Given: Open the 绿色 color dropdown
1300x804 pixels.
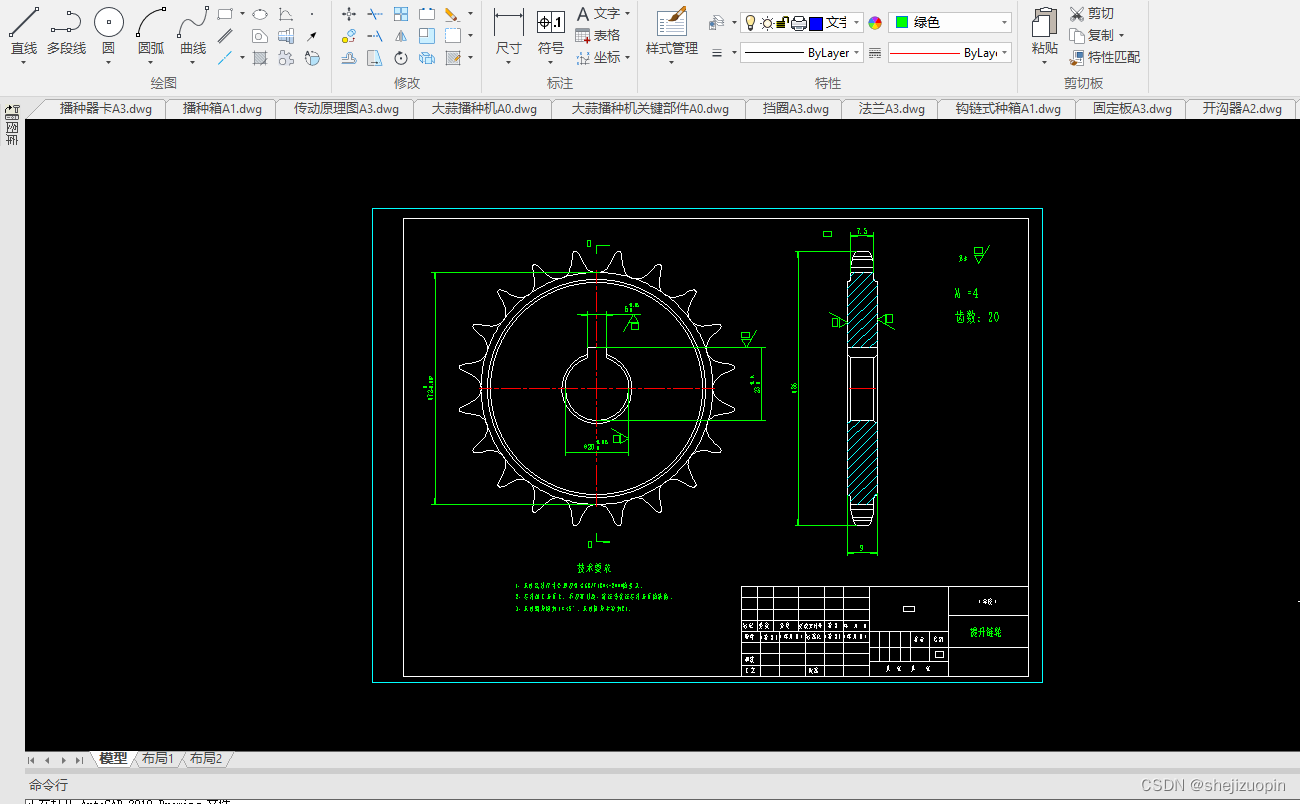Looking at the screenshot, I should pos(950,22).
